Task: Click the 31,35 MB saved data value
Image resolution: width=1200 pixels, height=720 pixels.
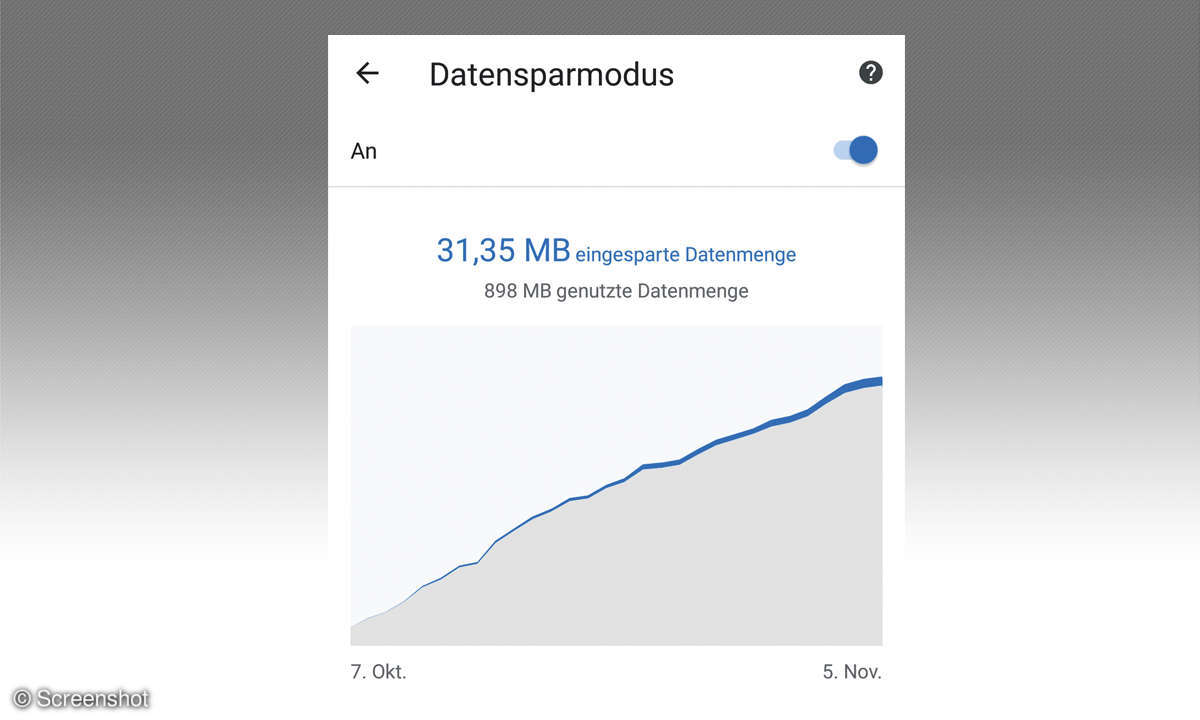Action: pos(503,250)
